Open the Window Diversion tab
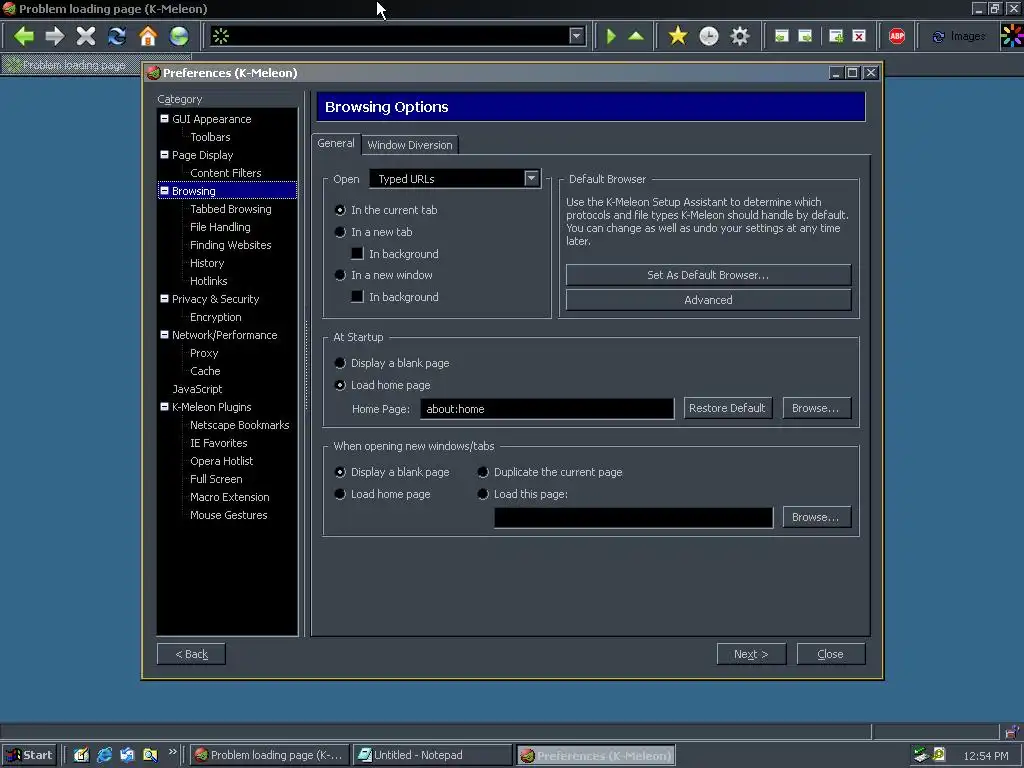The width and height of the screenshot is (1024, 768). tap(409, 145)
